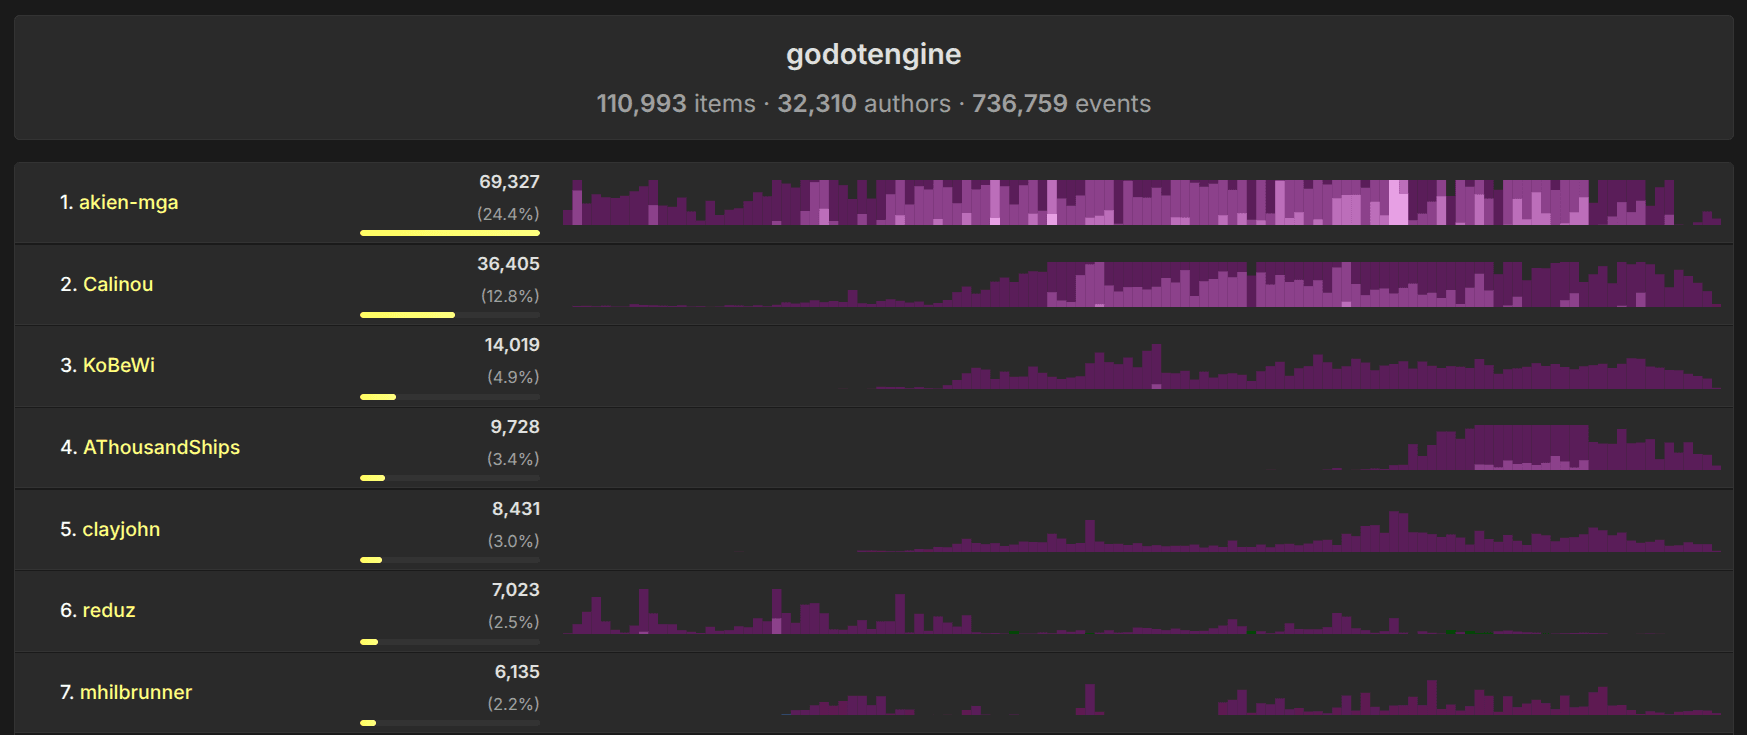Image resolution: width=1747 pixels, height=735 pixels.
Task: Click the 36,405 event count
Action: [508, 264]
